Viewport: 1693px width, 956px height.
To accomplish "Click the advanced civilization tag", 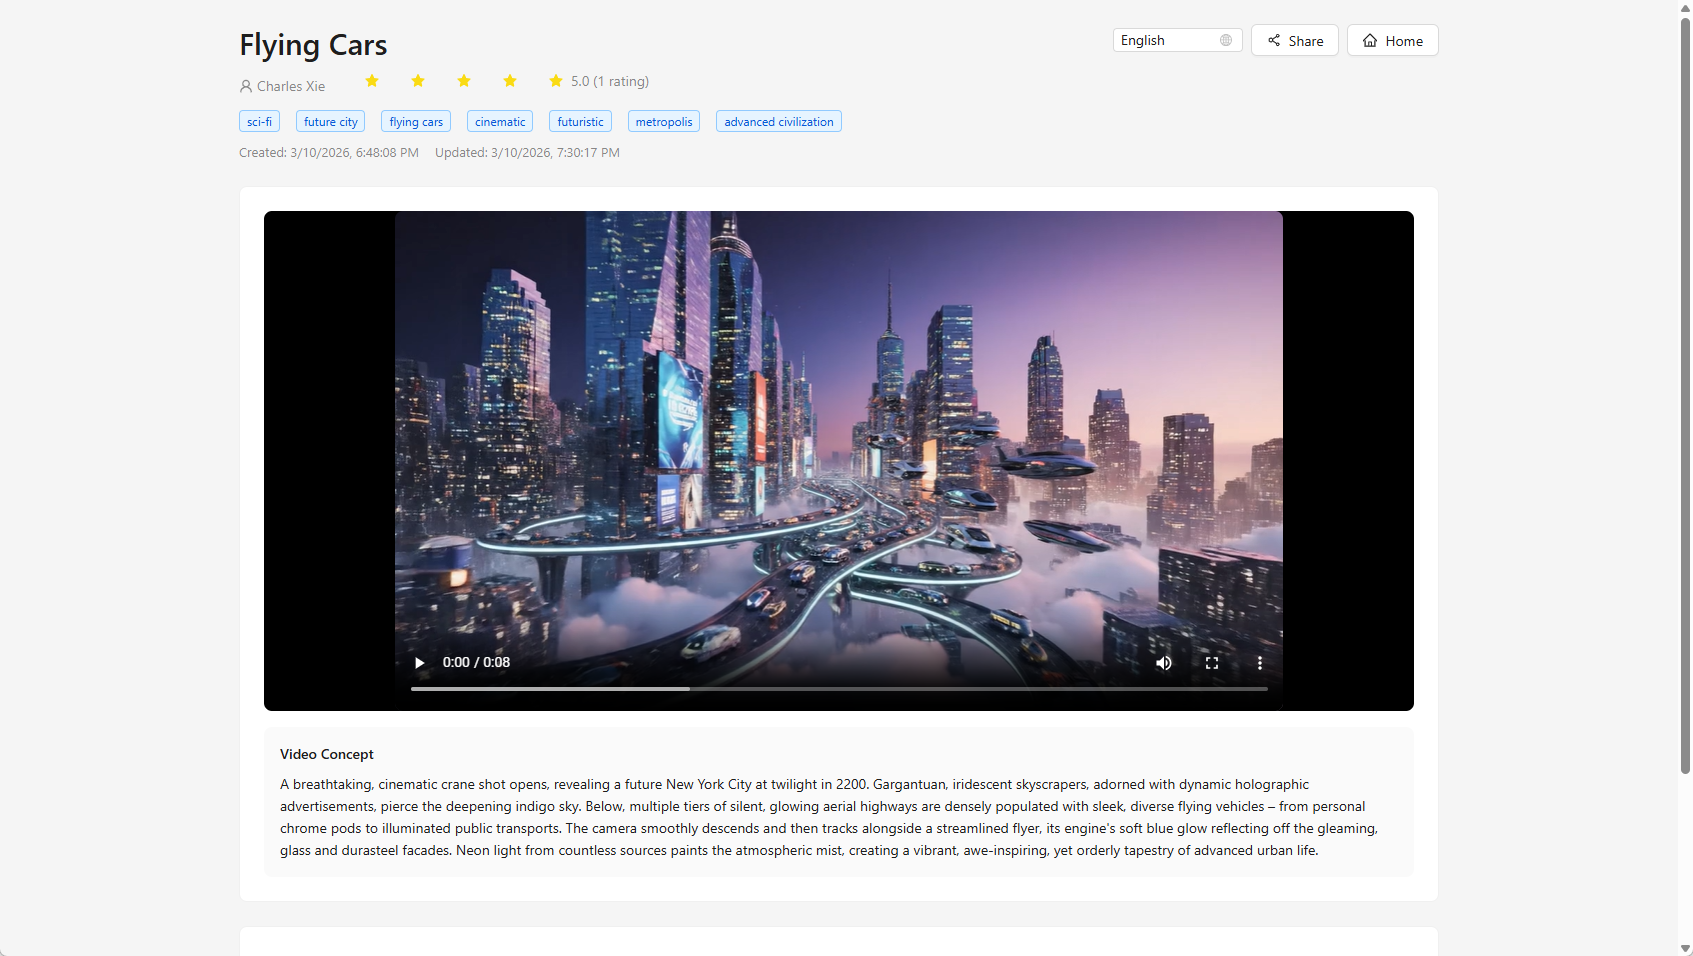I will (778, 122).
